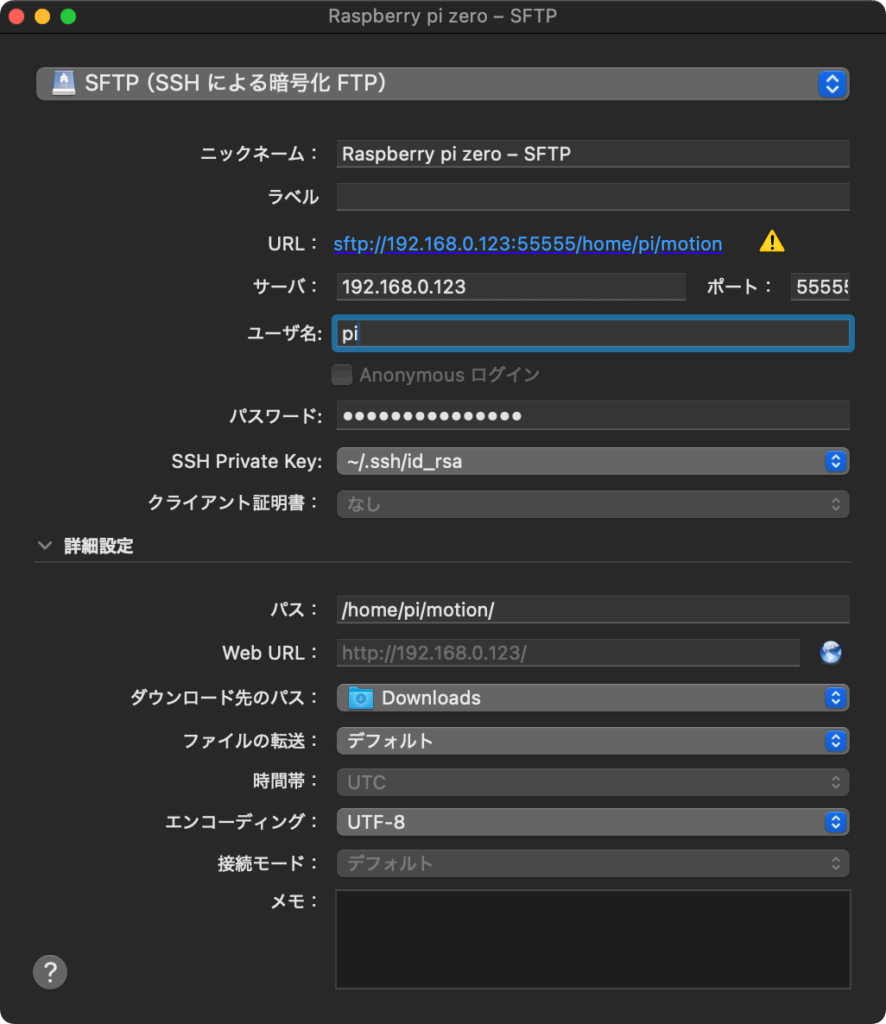The width and height of the screenshot is (886, 1024).
Task: Collapse the 詳細設定 section
Action: click(x=44, y=546)
